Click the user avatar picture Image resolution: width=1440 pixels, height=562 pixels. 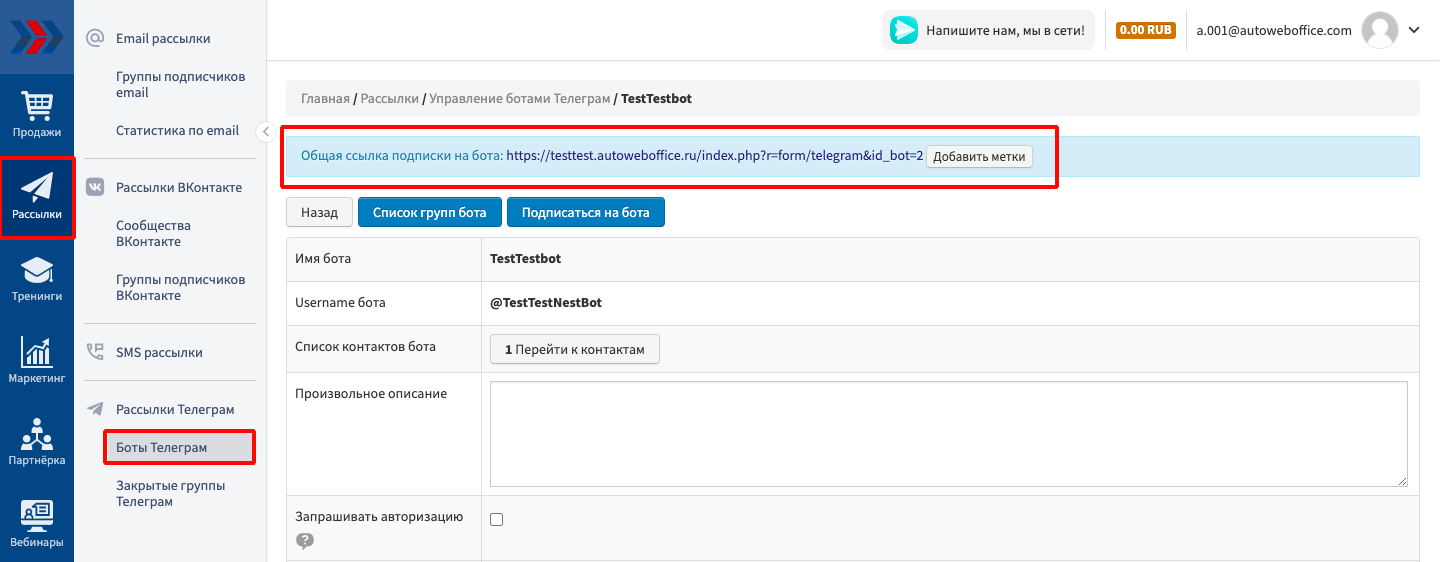(1380, 30)
